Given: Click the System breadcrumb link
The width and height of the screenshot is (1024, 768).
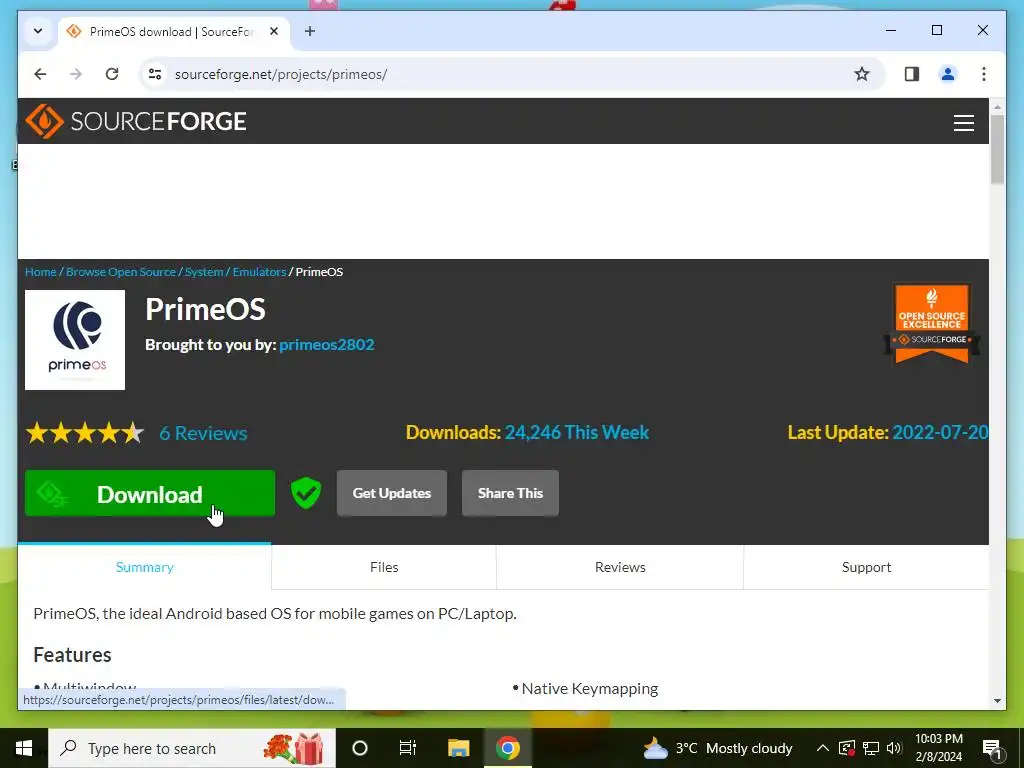Looking at the screenshot, I should (x=204, y=272).
